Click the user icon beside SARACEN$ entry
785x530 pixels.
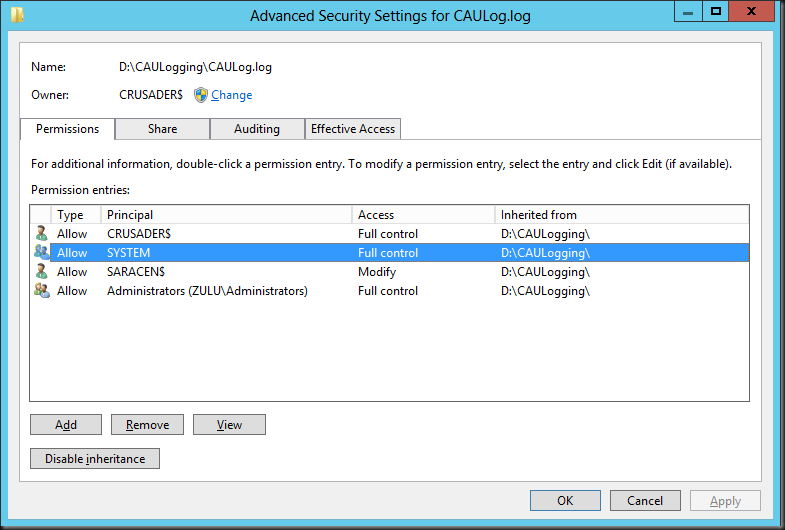(42, 272)
